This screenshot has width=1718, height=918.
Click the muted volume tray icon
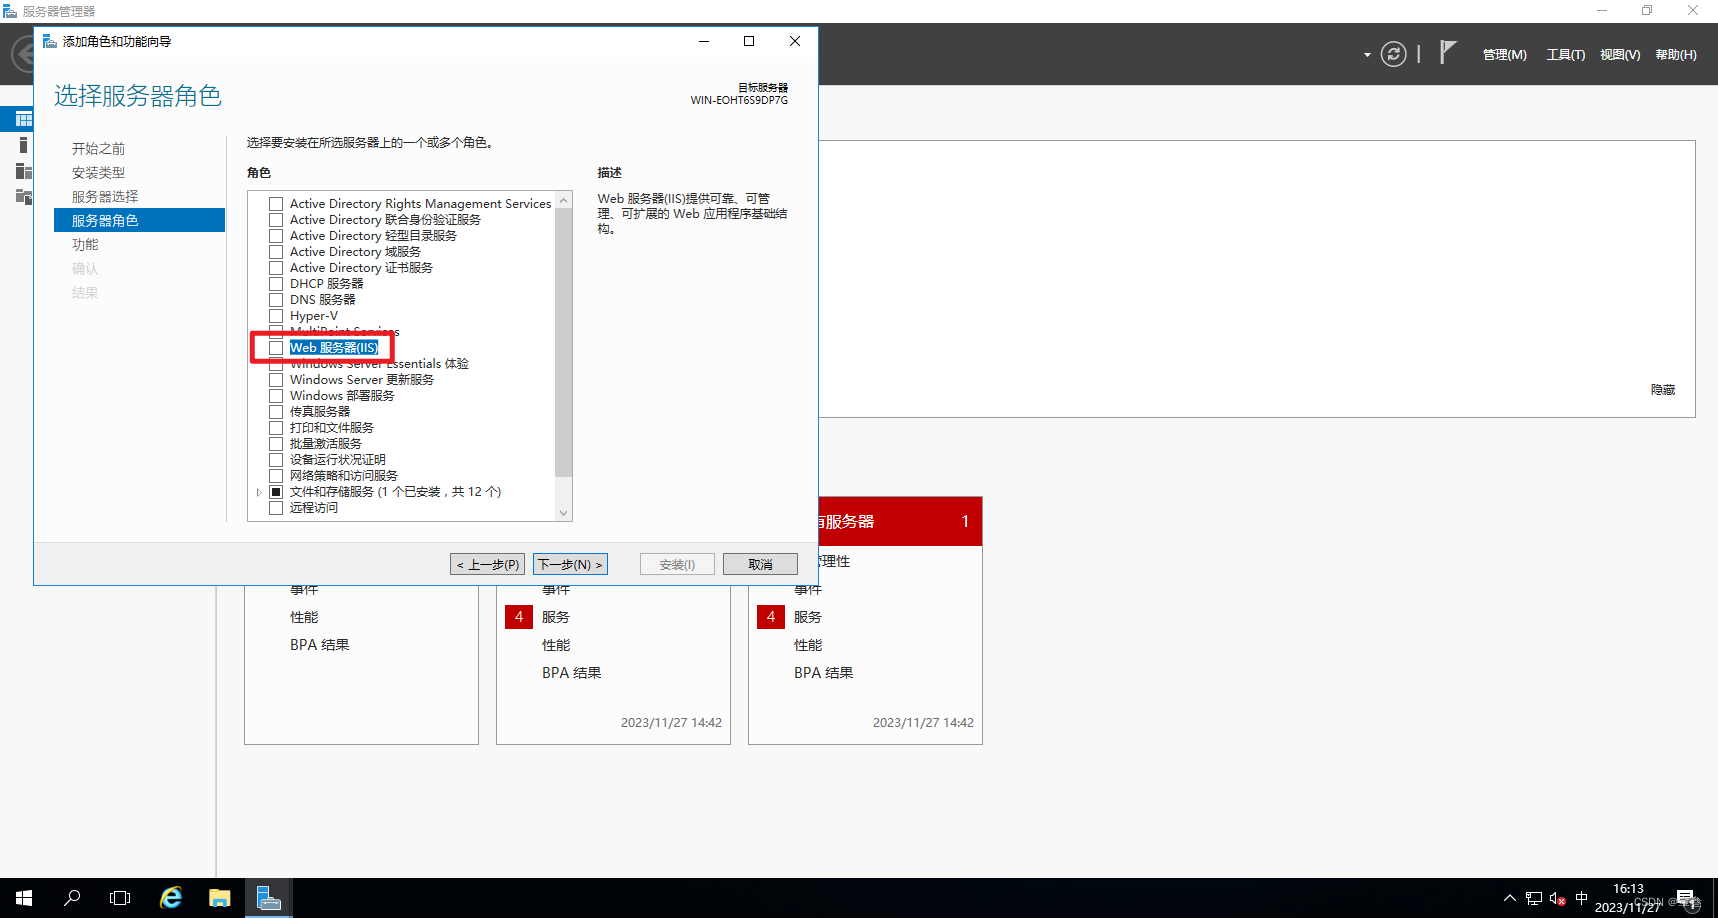1557,898
